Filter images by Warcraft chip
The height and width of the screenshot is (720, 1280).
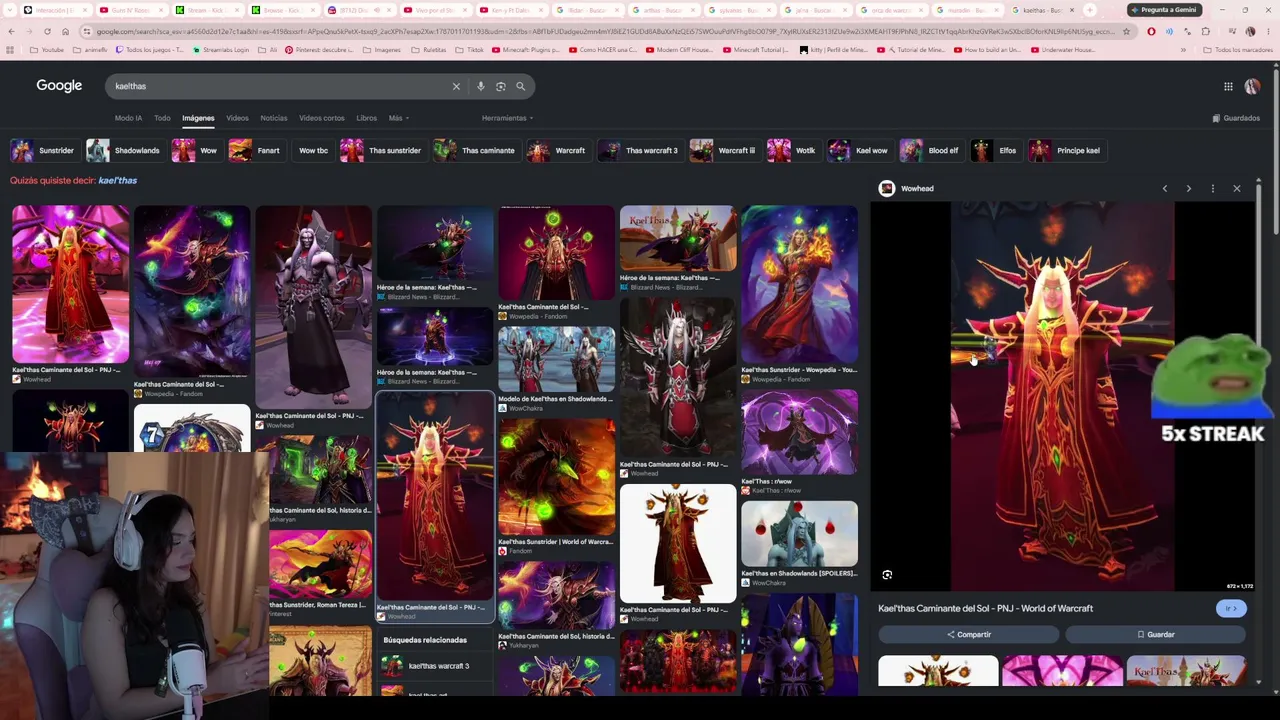point(557,150)
